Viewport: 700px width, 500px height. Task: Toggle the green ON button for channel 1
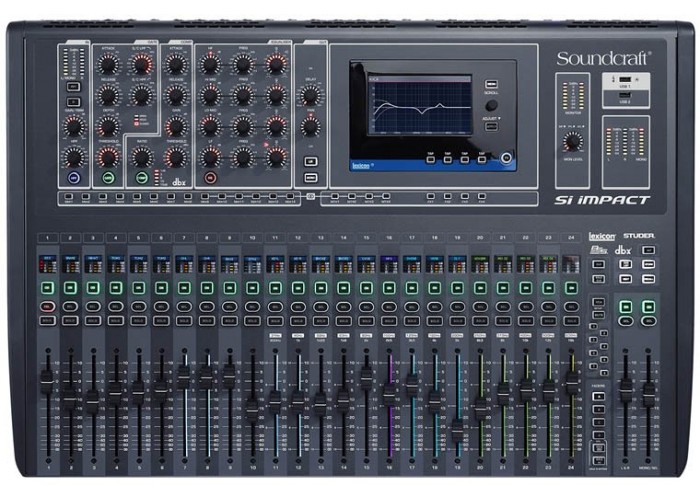[x=47, y=286]
